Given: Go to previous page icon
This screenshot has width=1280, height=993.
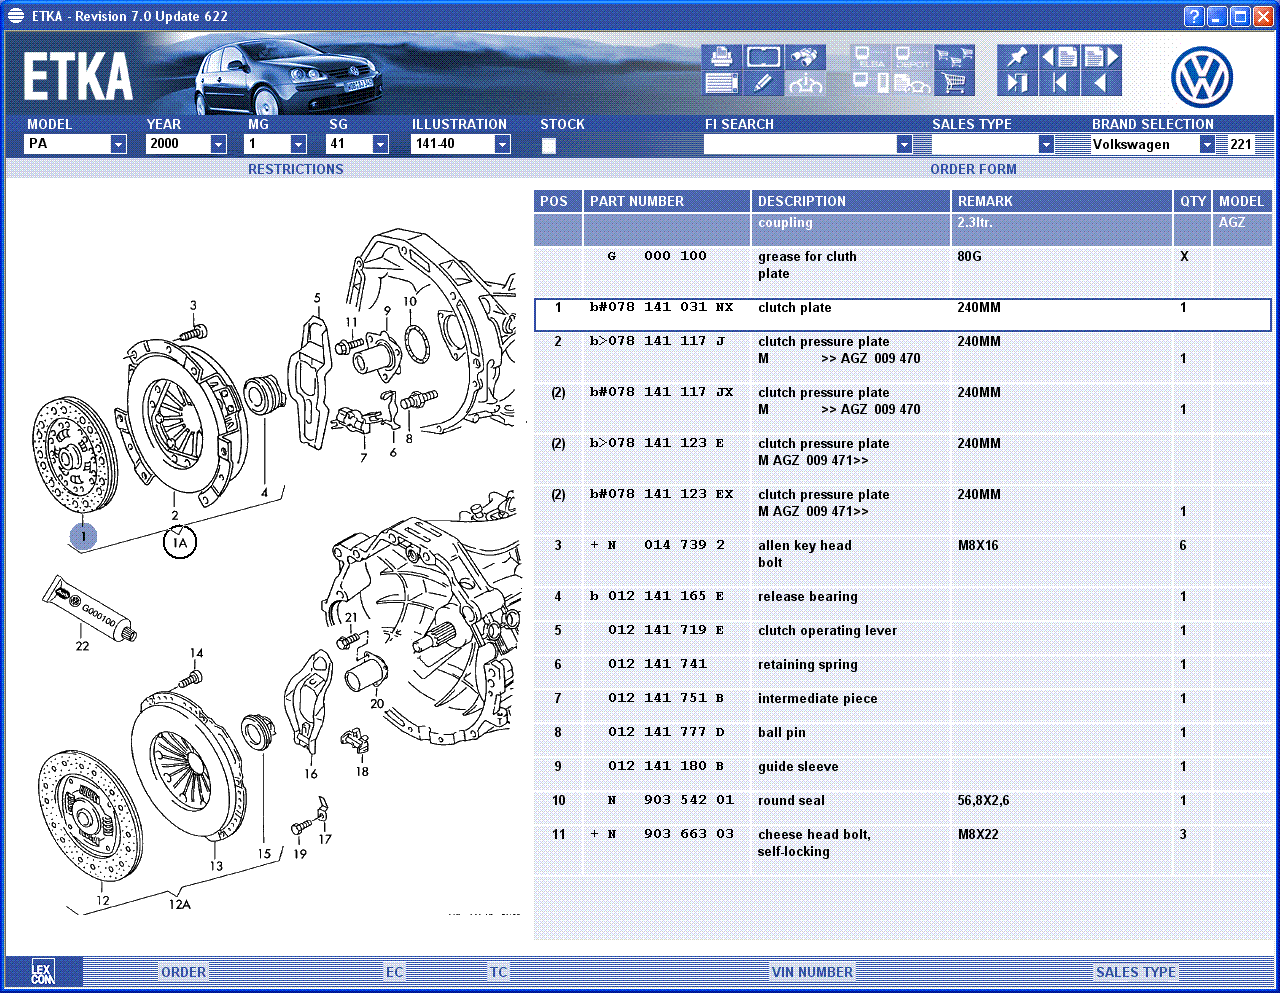Looking at the screenshot, I should tap(1059, 57).
